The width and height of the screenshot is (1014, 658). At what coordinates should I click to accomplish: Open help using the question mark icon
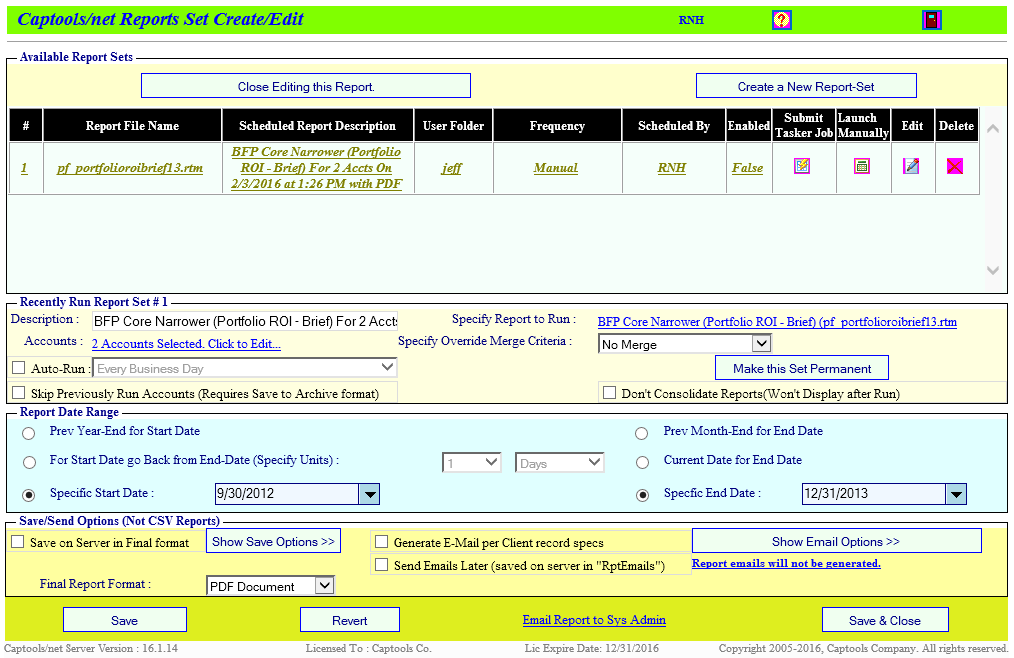pos(781,19)
